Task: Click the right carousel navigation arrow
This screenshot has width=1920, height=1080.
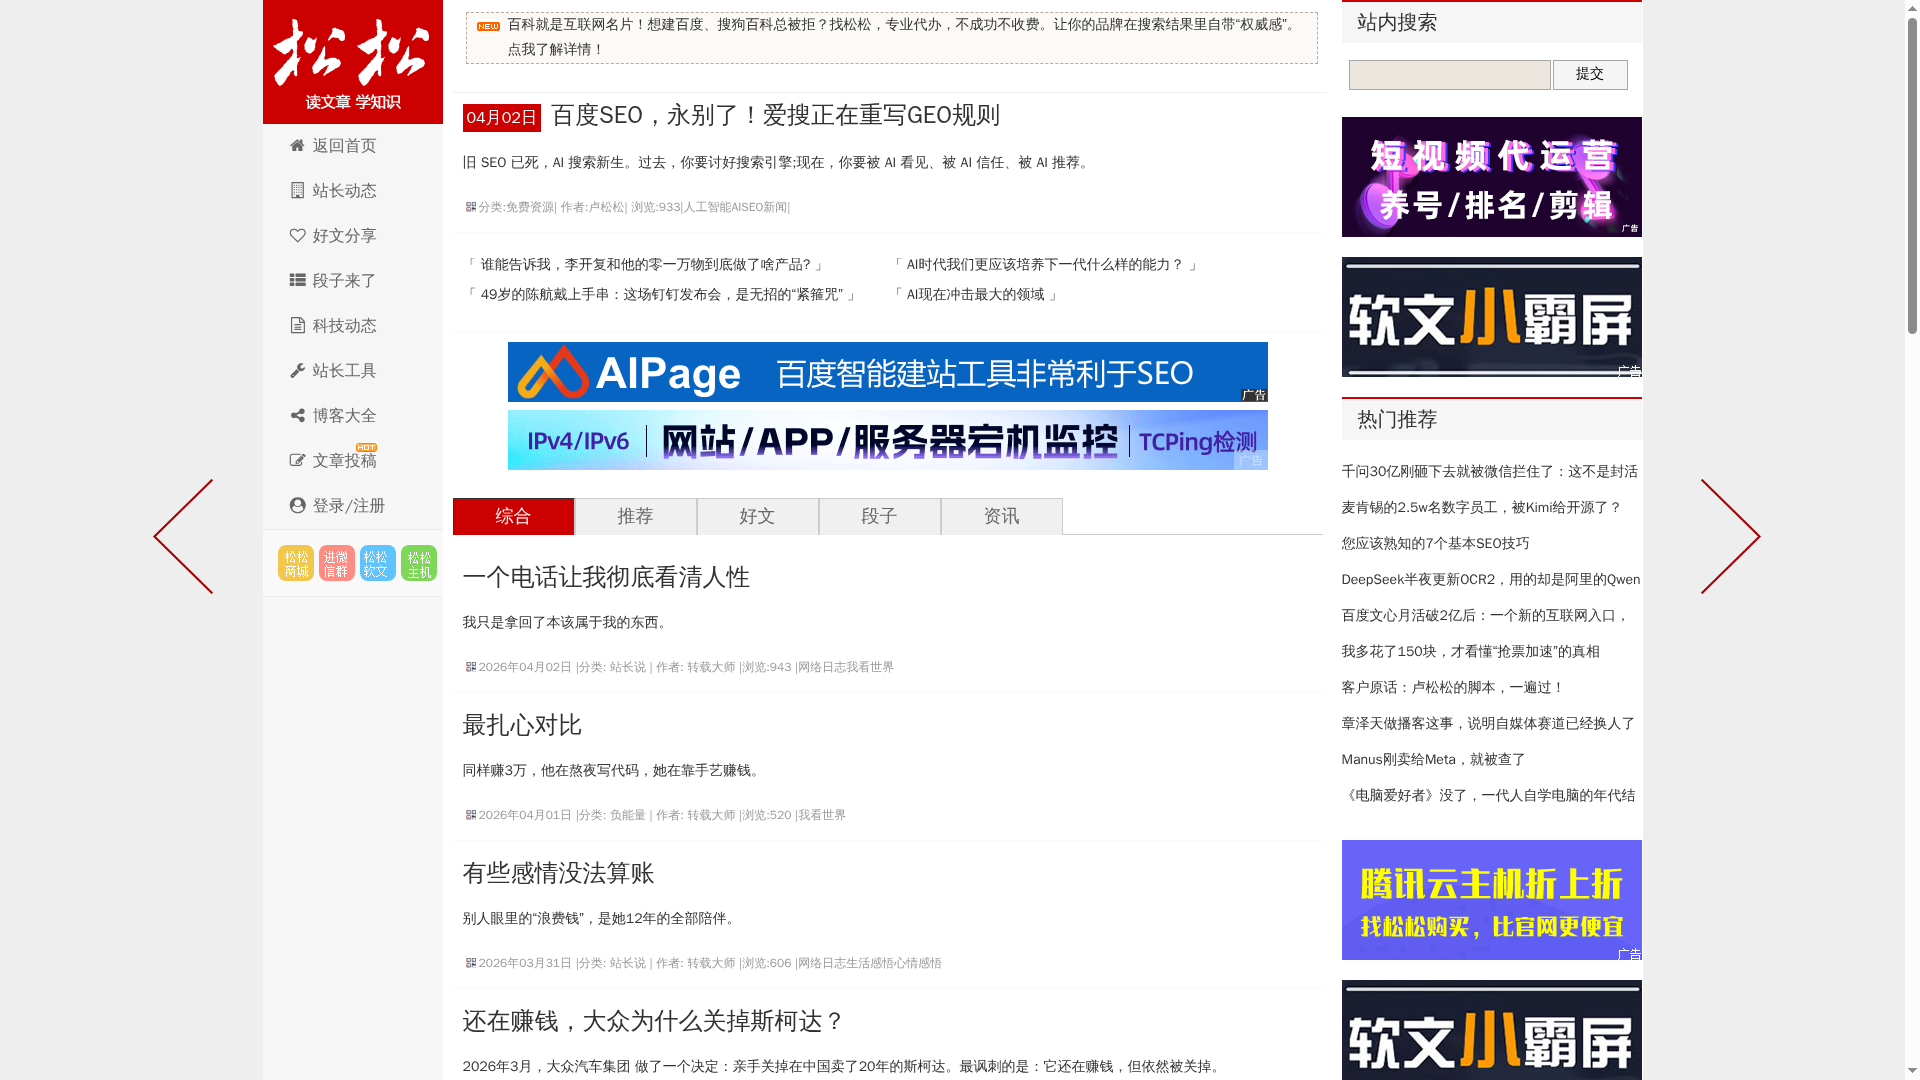Action: click(x=1731, y=535)
